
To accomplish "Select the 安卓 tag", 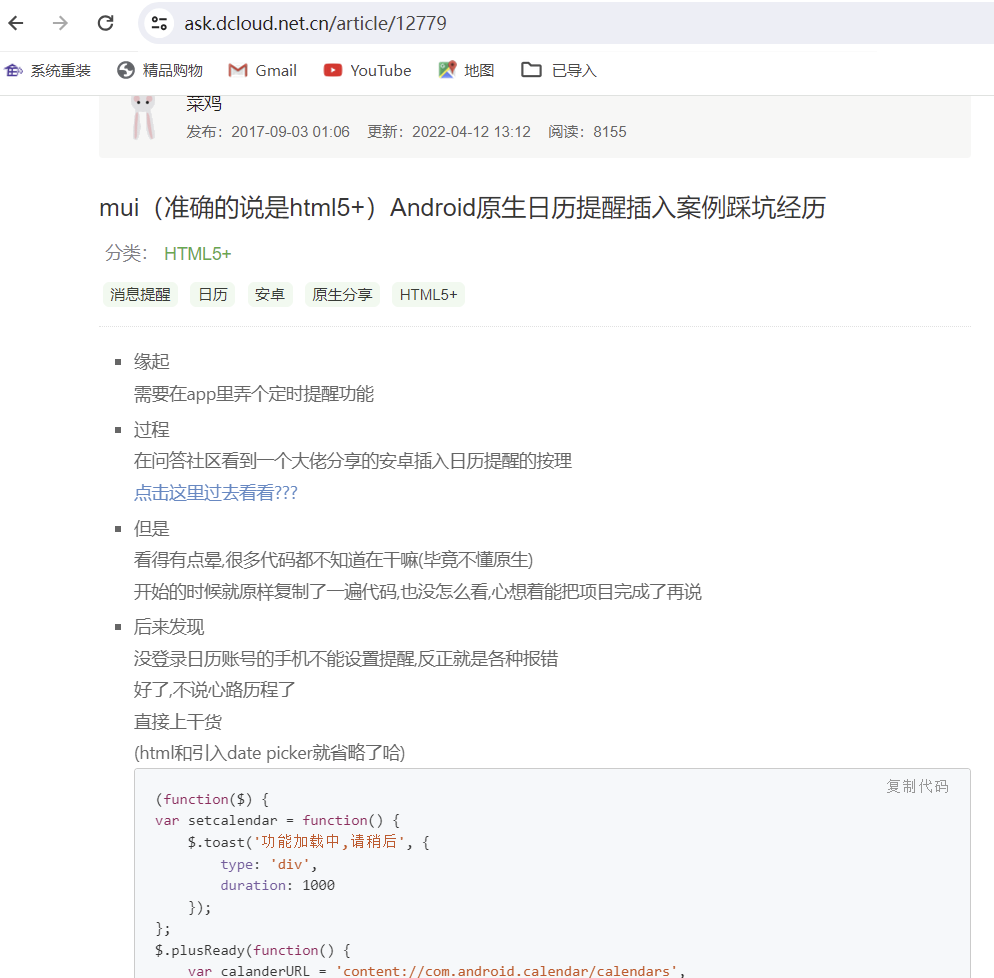I will pos(269,294).
